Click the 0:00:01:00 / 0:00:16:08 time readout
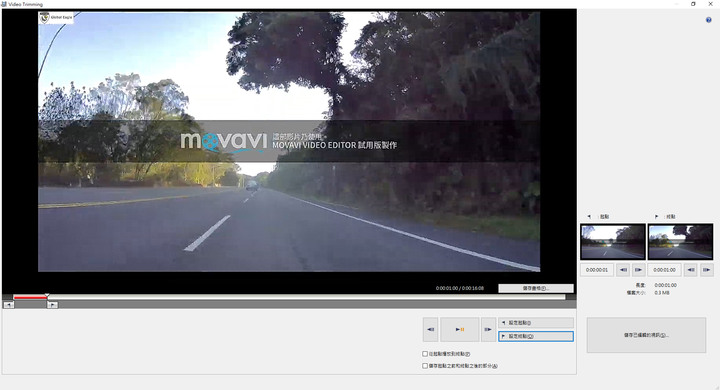Screen dimensions: 720x390 pyautogui.click(x=460, y=288)
